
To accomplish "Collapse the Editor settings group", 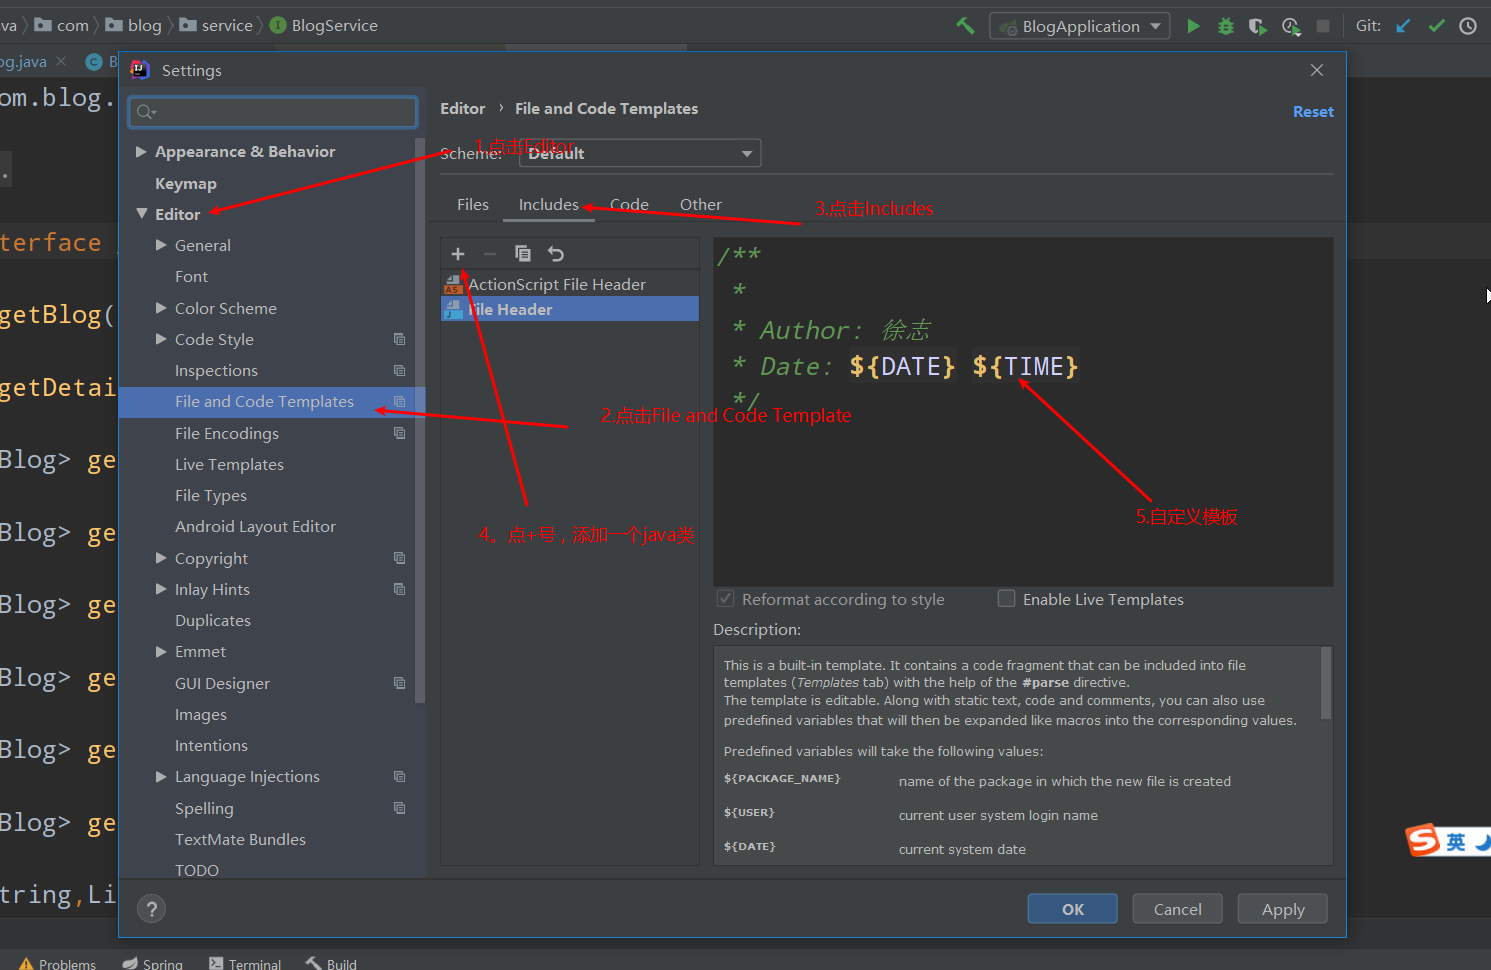I will 141,214.
